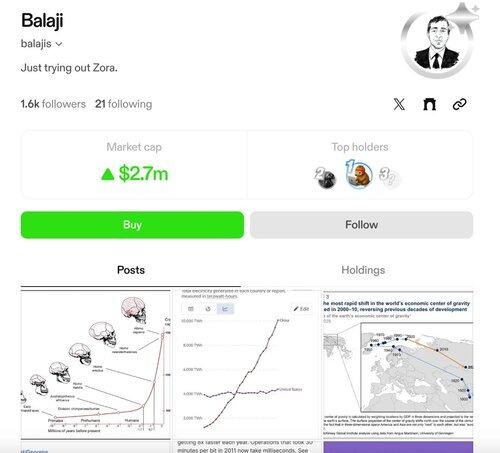Open the X (Twitter) profile link icon

click(399, 104)
